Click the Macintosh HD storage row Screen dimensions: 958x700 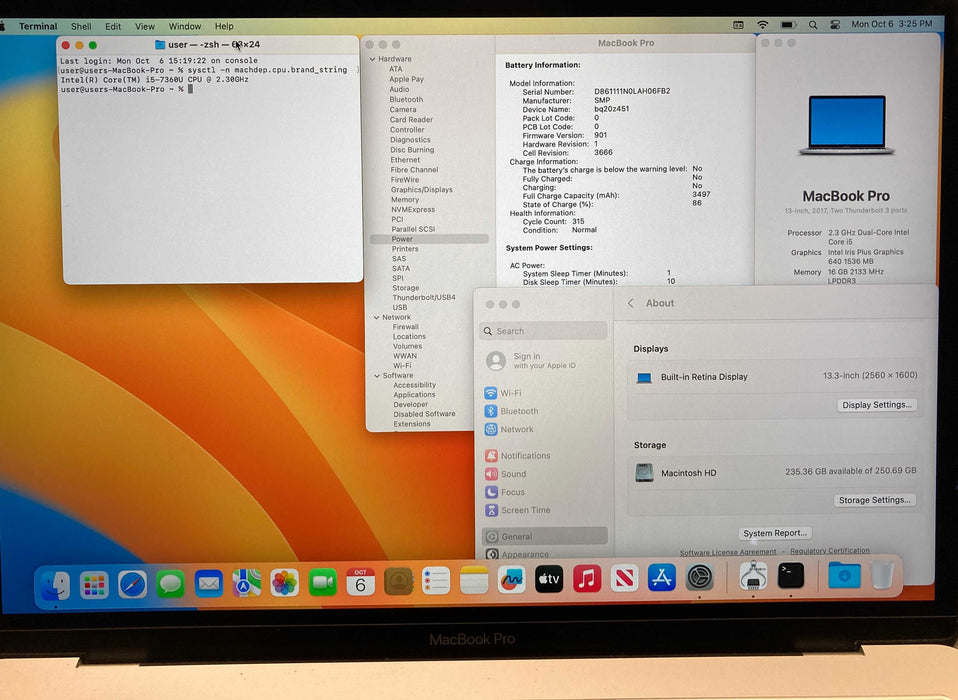[x=775, y=472]
